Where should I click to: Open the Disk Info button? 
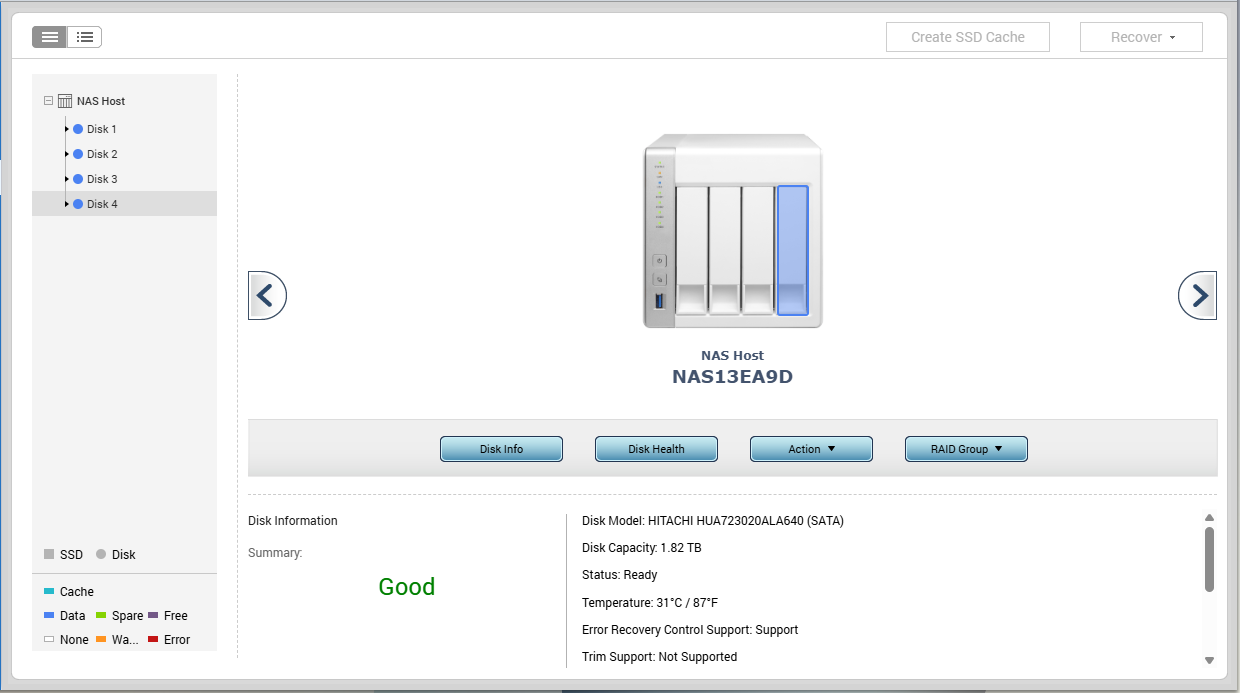tap(501, 449)
